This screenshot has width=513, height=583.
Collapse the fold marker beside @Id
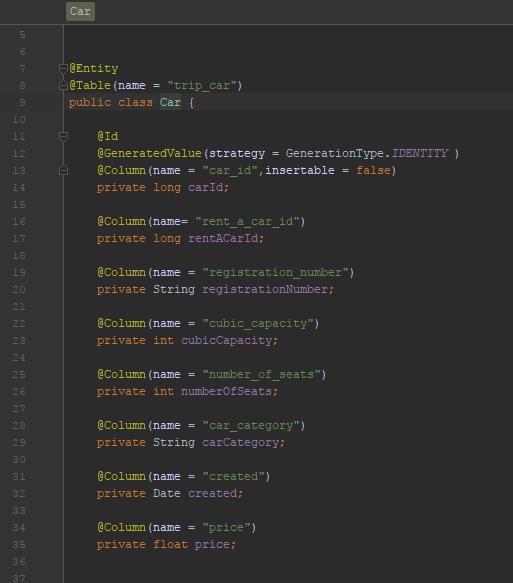[x=63, y=136]
